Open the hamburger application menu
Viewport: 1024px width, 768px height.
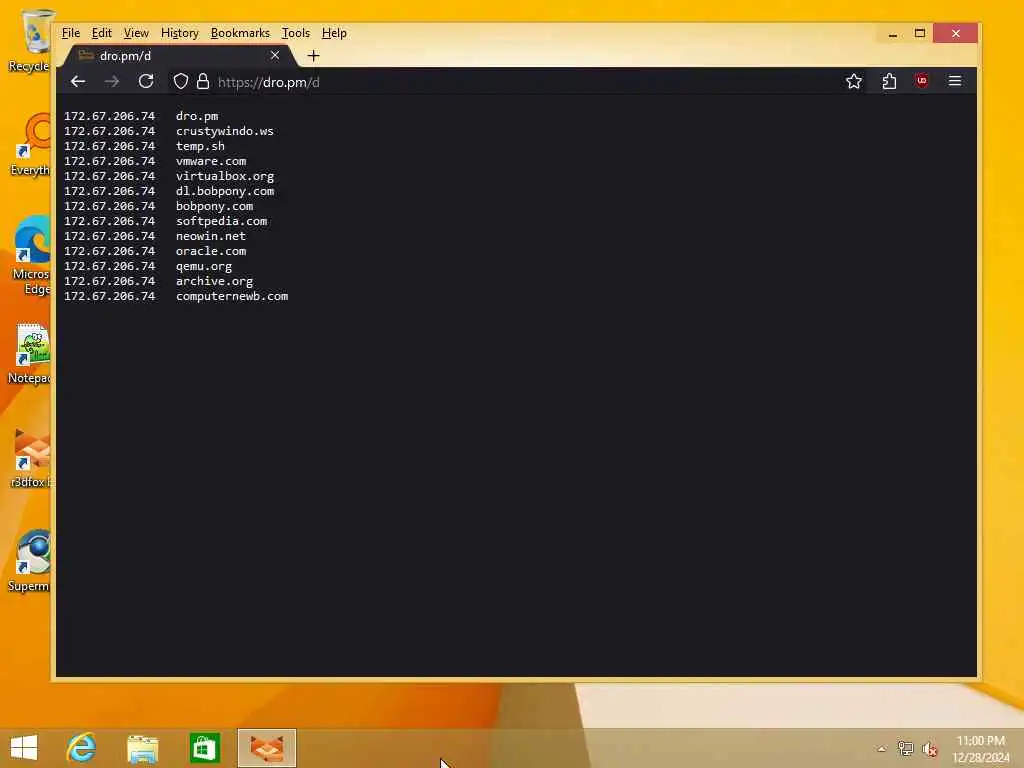click(955, 81)
